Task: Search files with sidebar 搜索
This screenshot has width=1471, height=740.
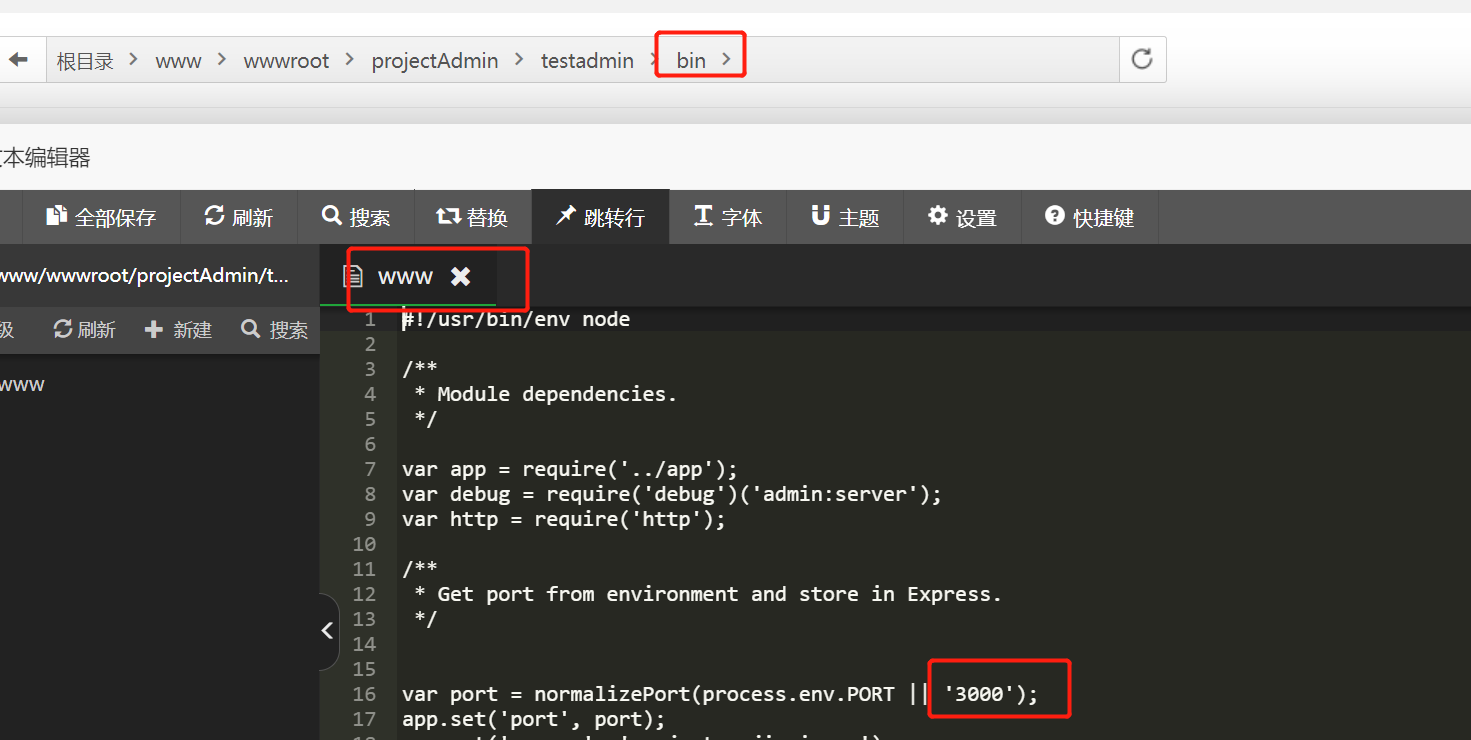Action: point(275,330)
